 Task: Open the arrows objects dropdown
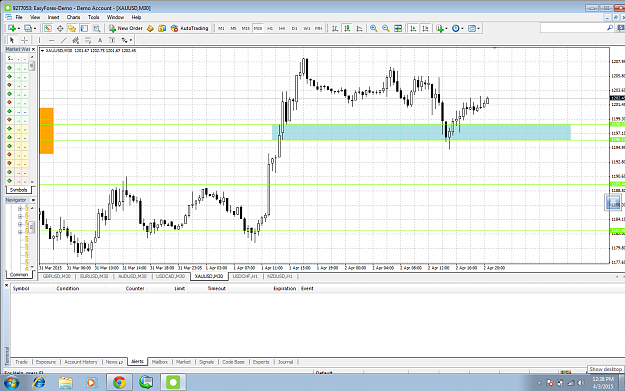127,40
